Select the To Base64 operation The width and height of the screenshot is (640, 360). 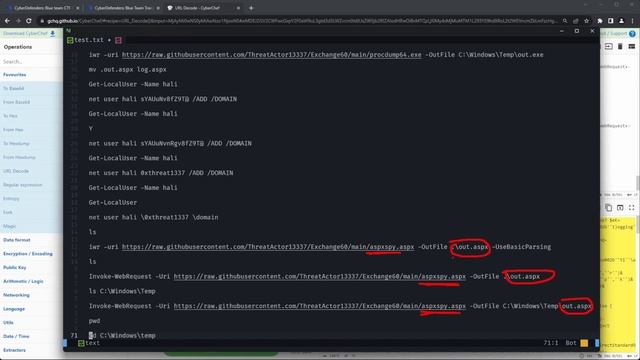(31, 88)
